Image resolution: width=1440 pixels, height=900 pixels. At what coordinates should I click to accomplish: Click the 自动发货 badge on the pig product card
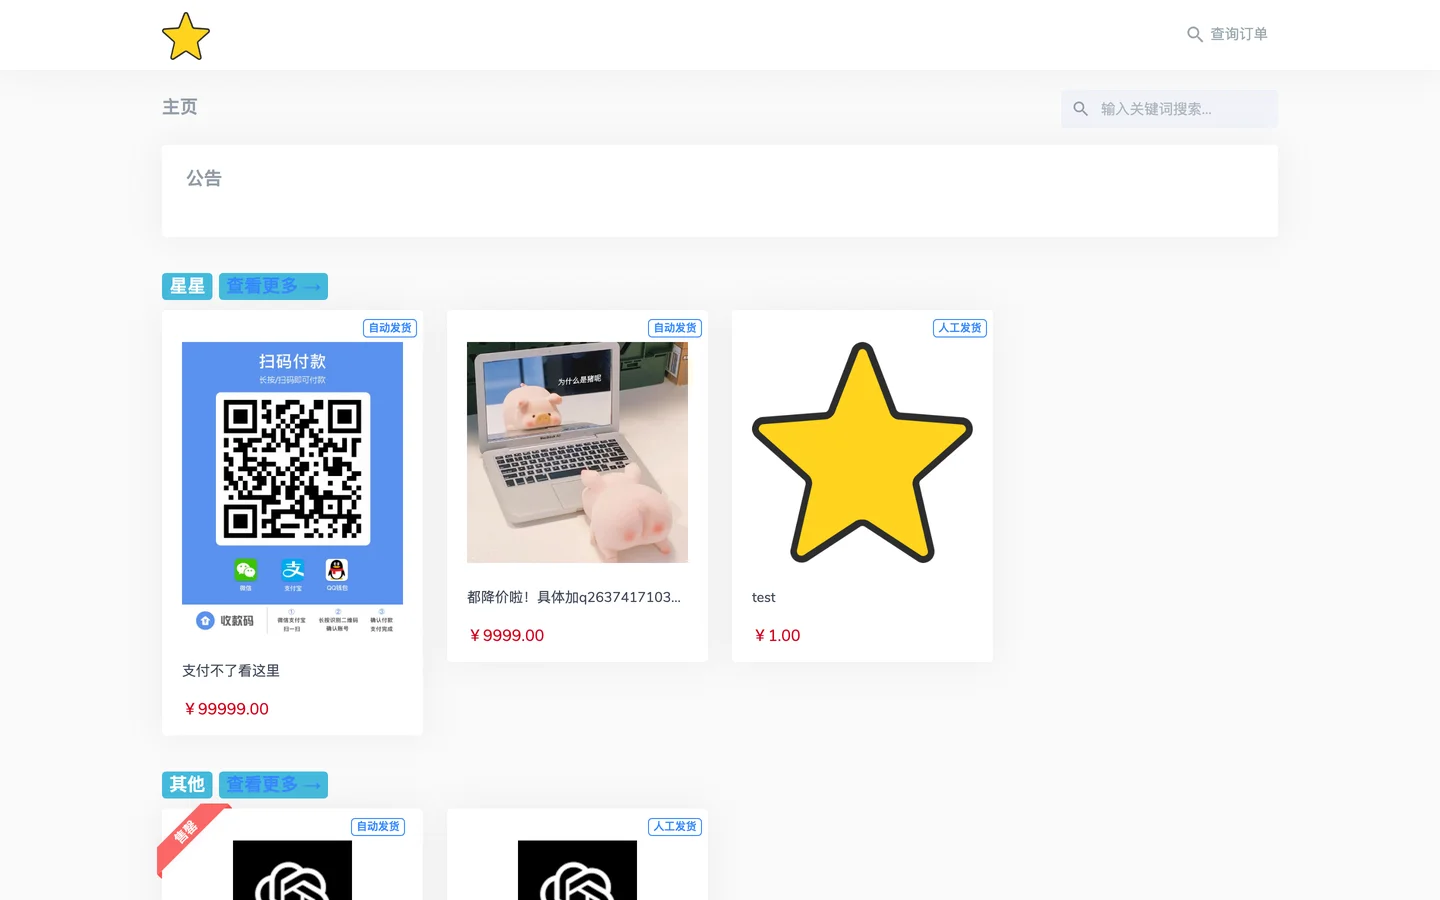(675, 328)
